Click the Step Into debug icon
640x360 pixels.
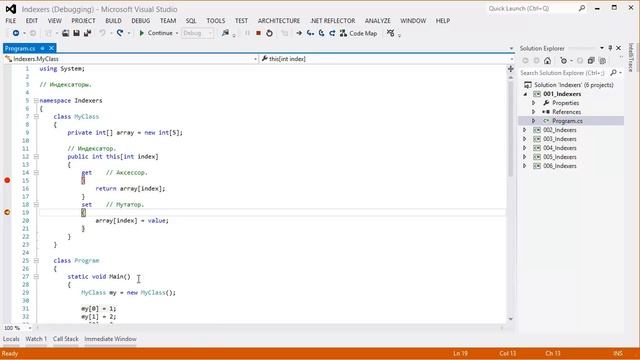click(311, 33)
